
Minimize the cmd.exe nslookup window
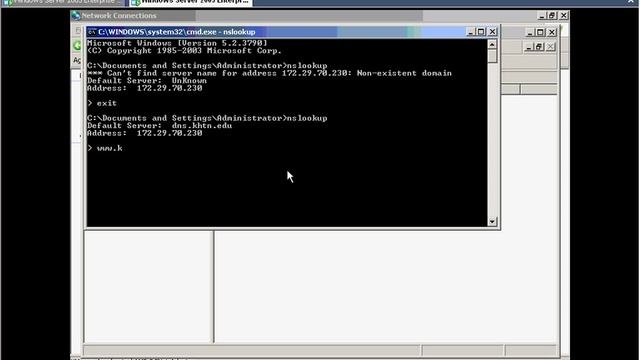pos(470,32)
